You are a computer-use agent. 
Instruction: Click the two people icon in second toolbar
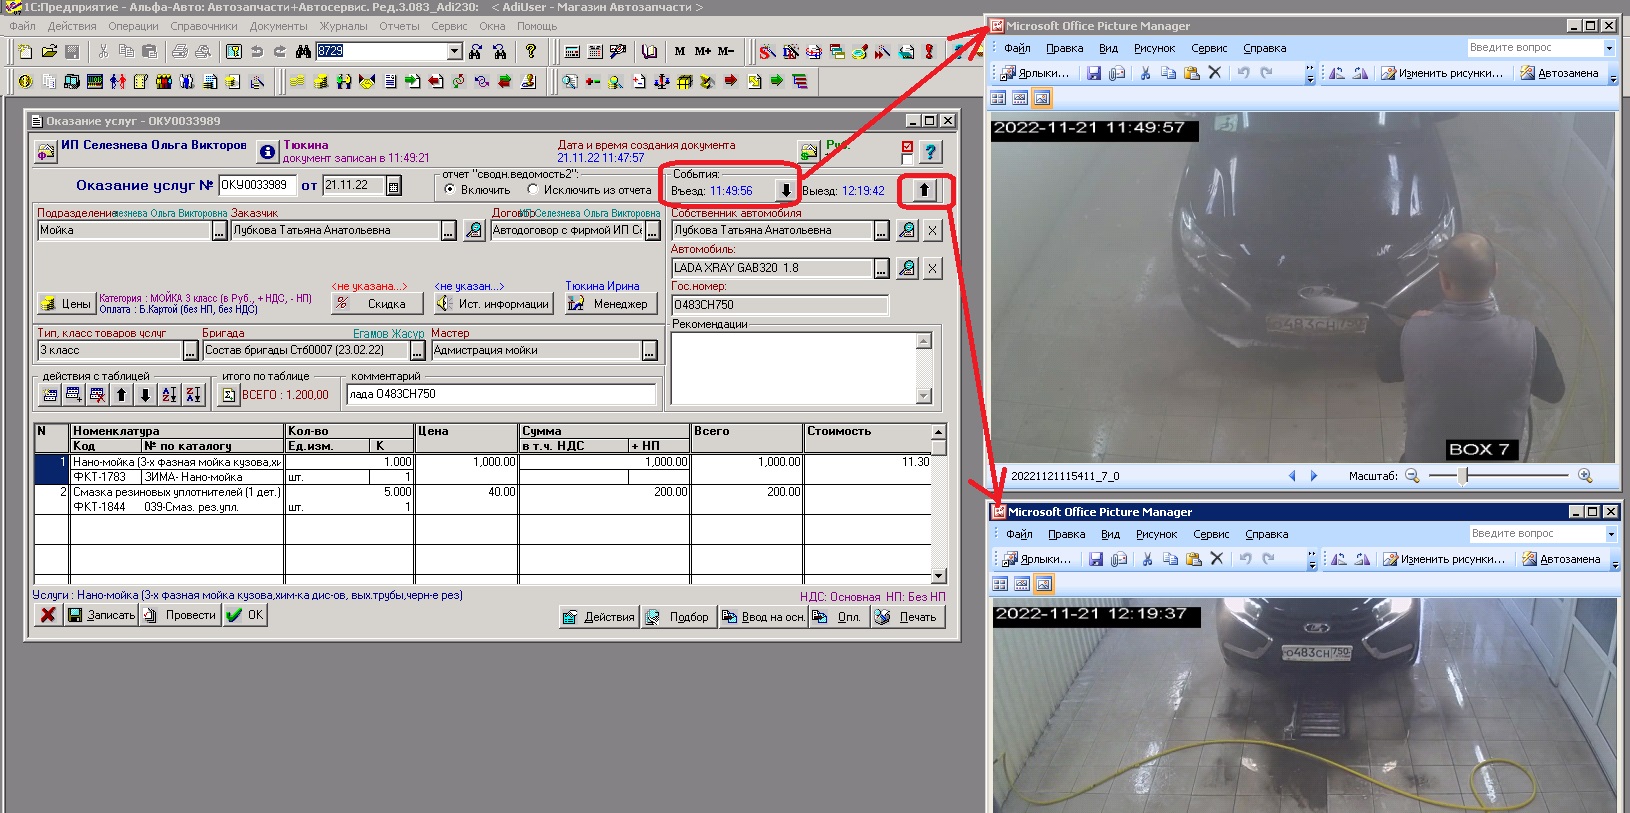tap(118, 82)
